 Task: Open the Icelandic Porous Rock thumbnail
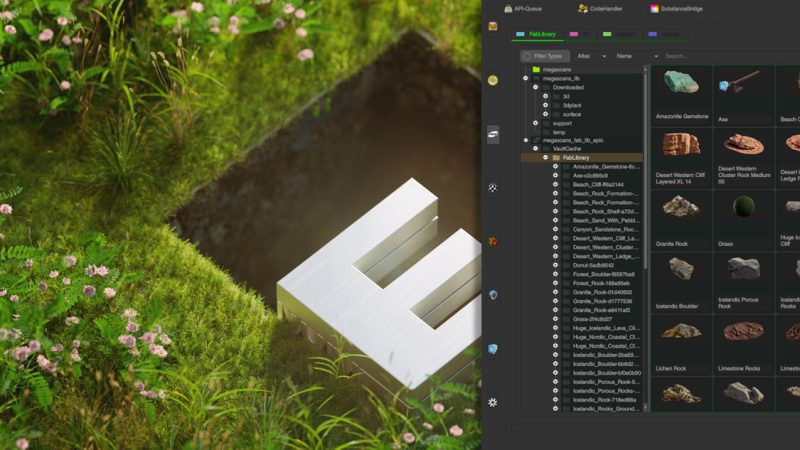743,282
